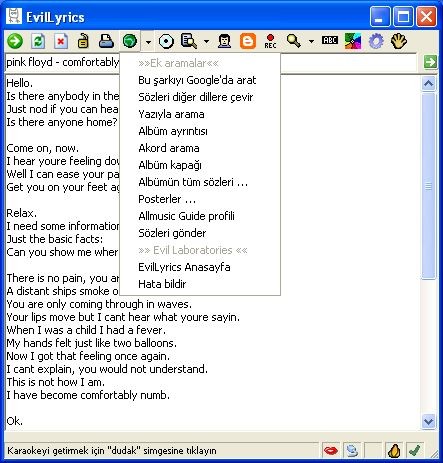Click the lyric line 'I have become comfortably numb.'
443x463 pixels.
[88, 395]
